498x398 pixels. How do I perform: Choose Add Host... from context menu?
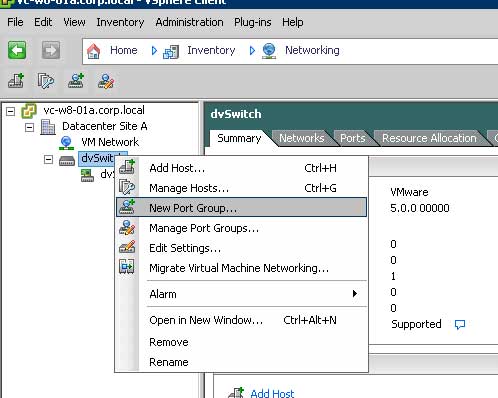coord(242,168)
